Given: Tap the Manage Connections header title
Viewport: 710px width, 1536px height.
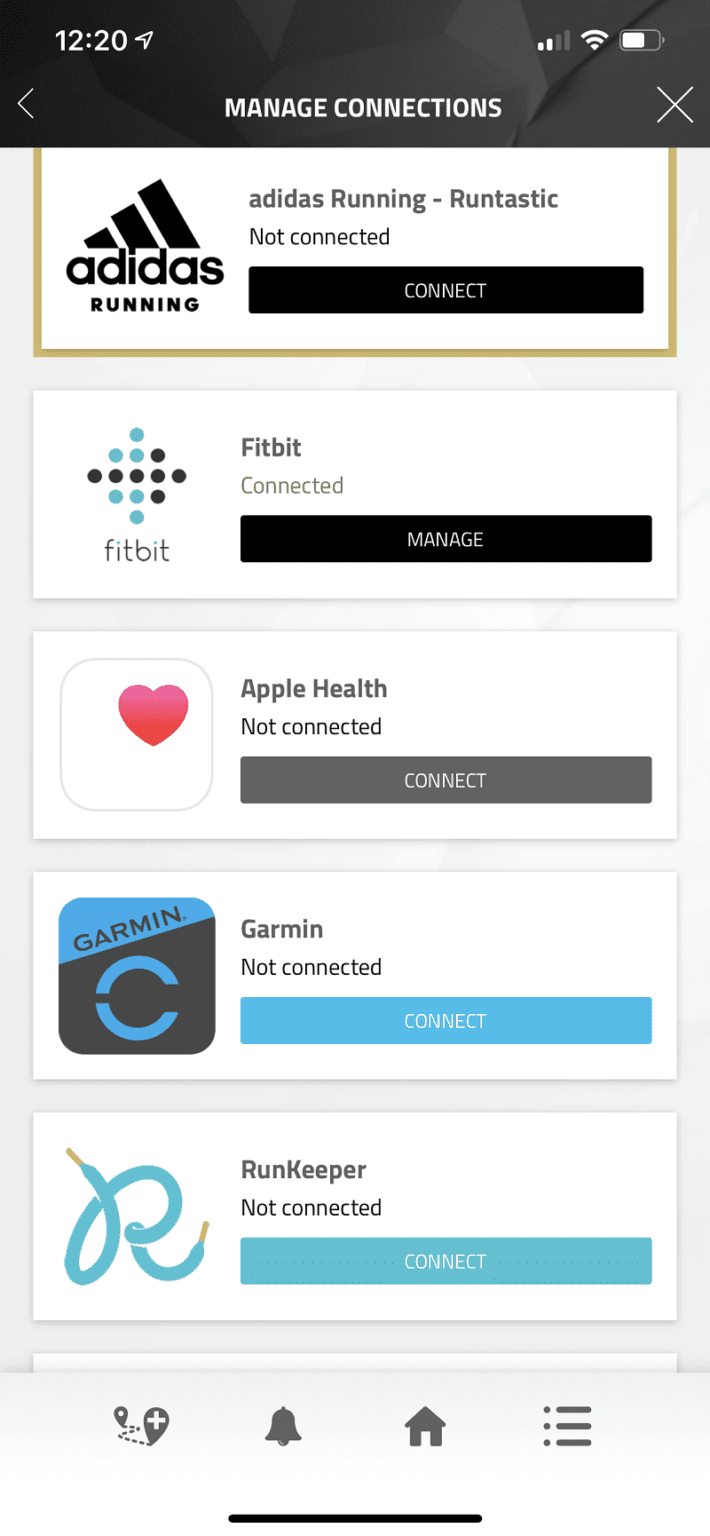Looking at the screenshot, I should tap(363, 108).
